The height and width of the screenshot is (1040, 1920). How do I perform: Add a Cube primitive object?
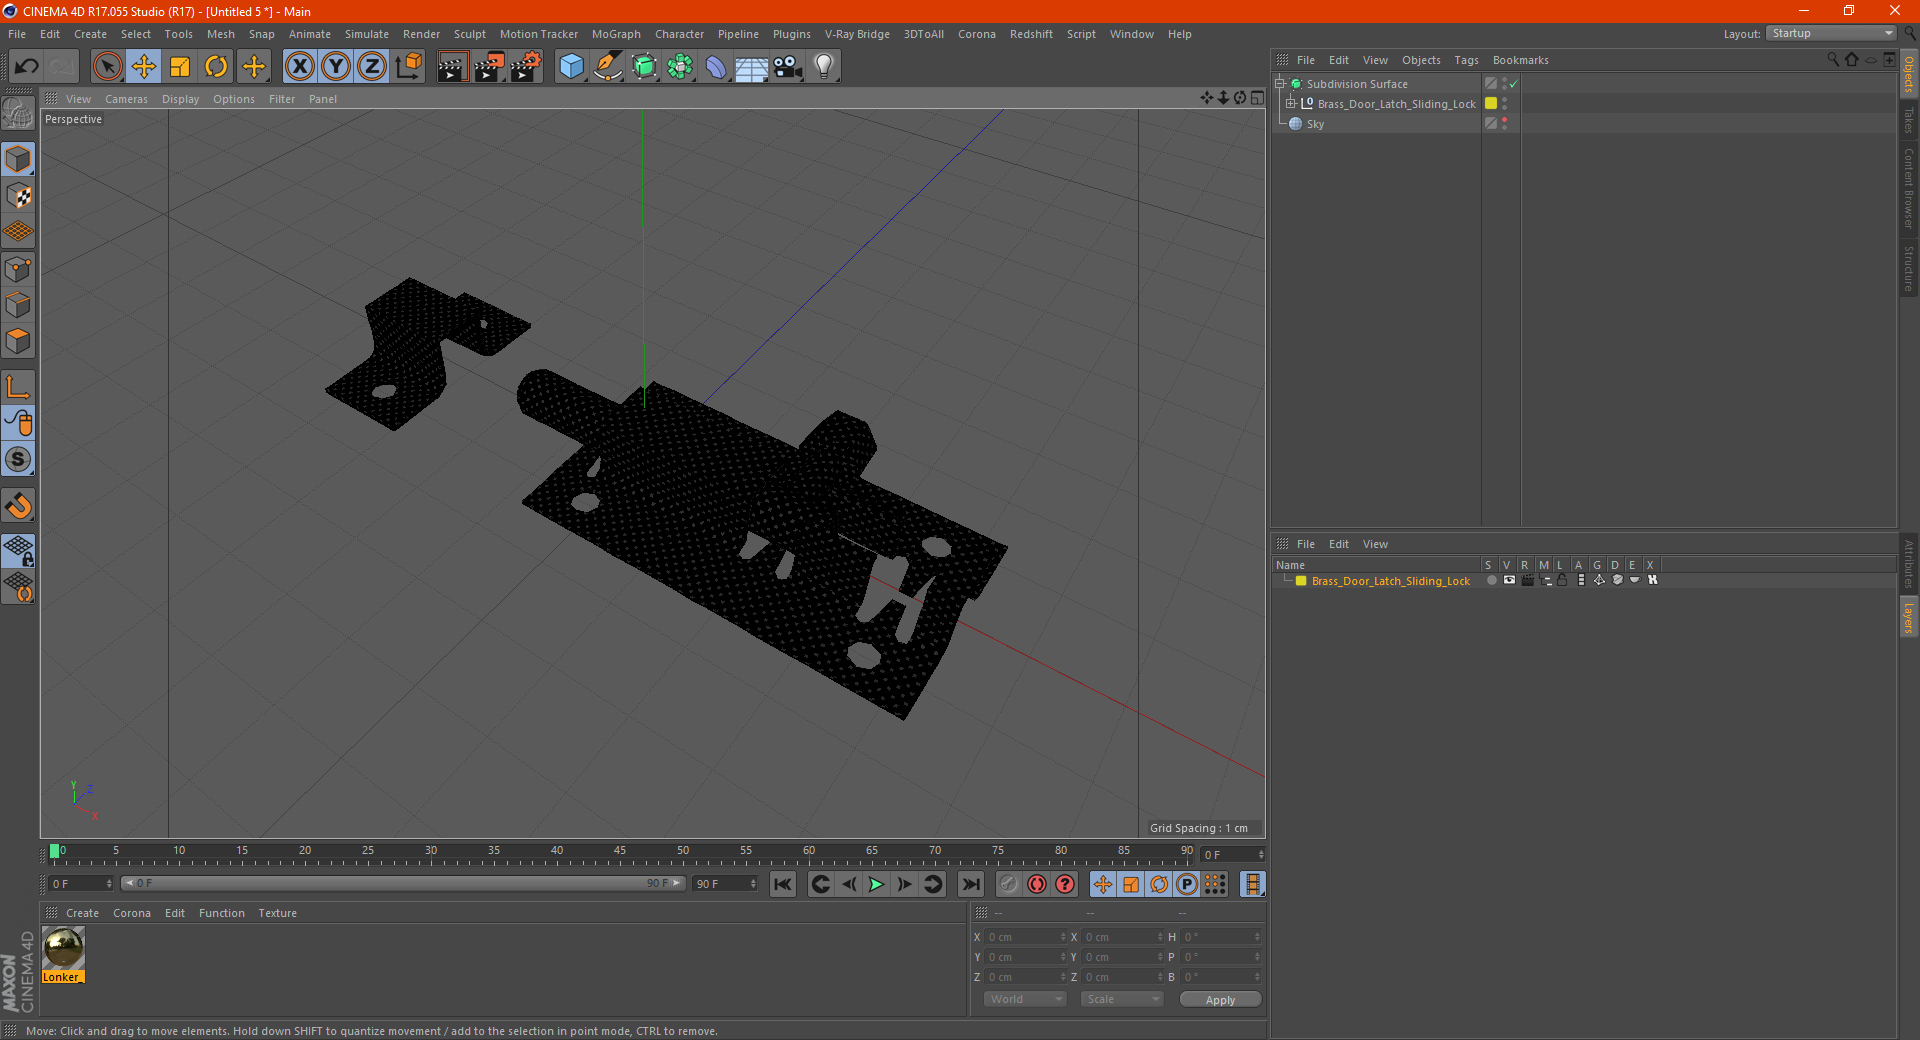tap(571, 67)
